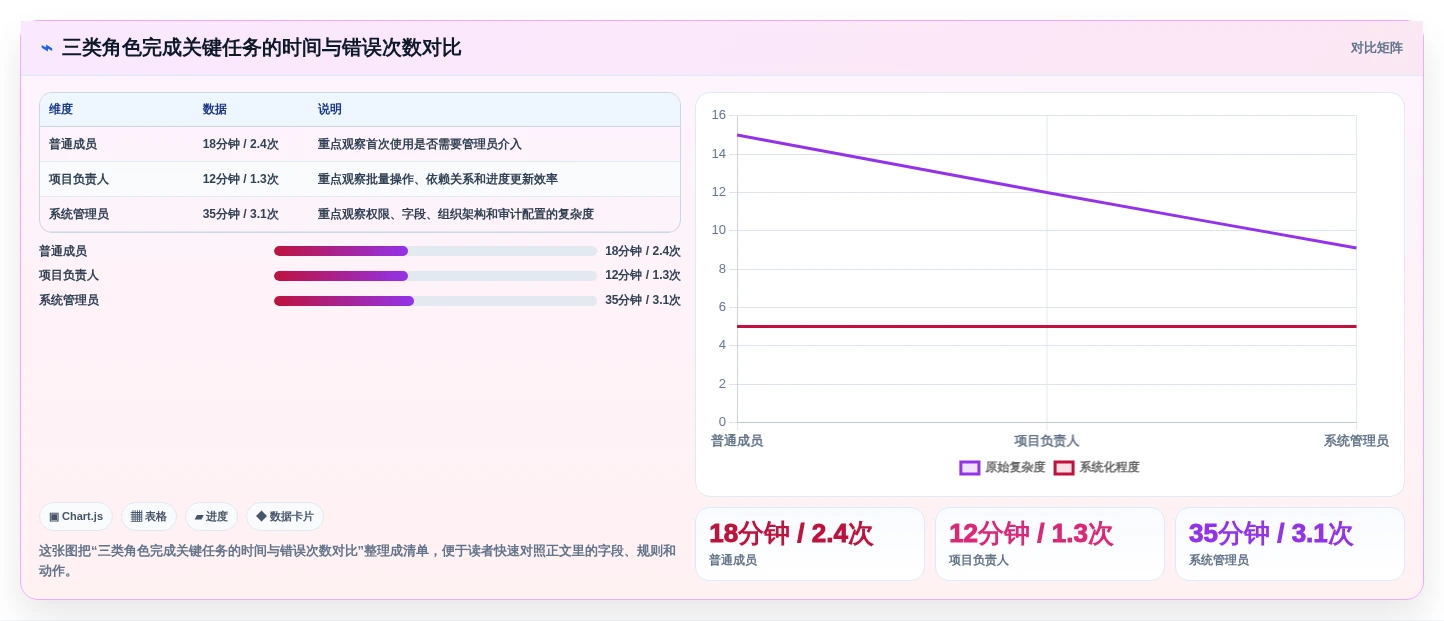Click progress value 35分钟 / 3.1次 beside bar
Viewport: 1444px width, 621px height.
[643, 300]
